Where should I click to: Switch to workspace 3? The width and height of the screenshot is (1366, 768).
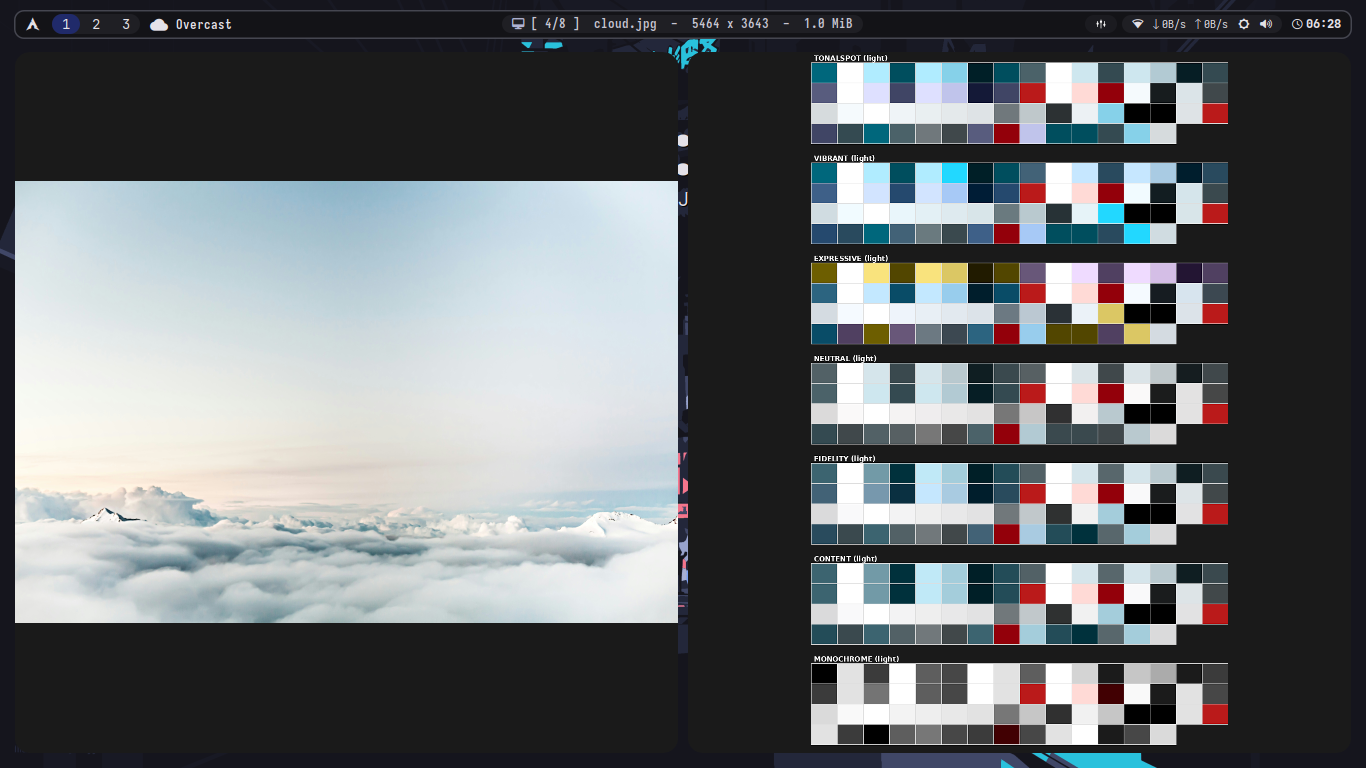click(x=125, y=23)
